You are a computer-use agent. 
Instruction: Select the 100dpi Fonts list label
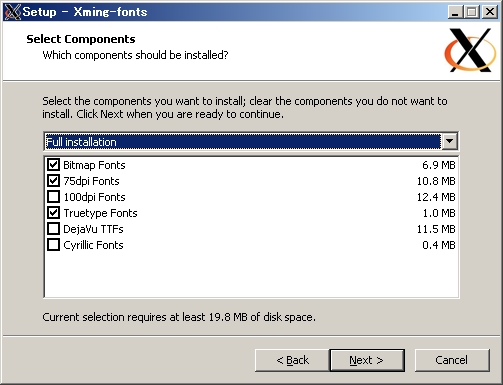point(94,197)
